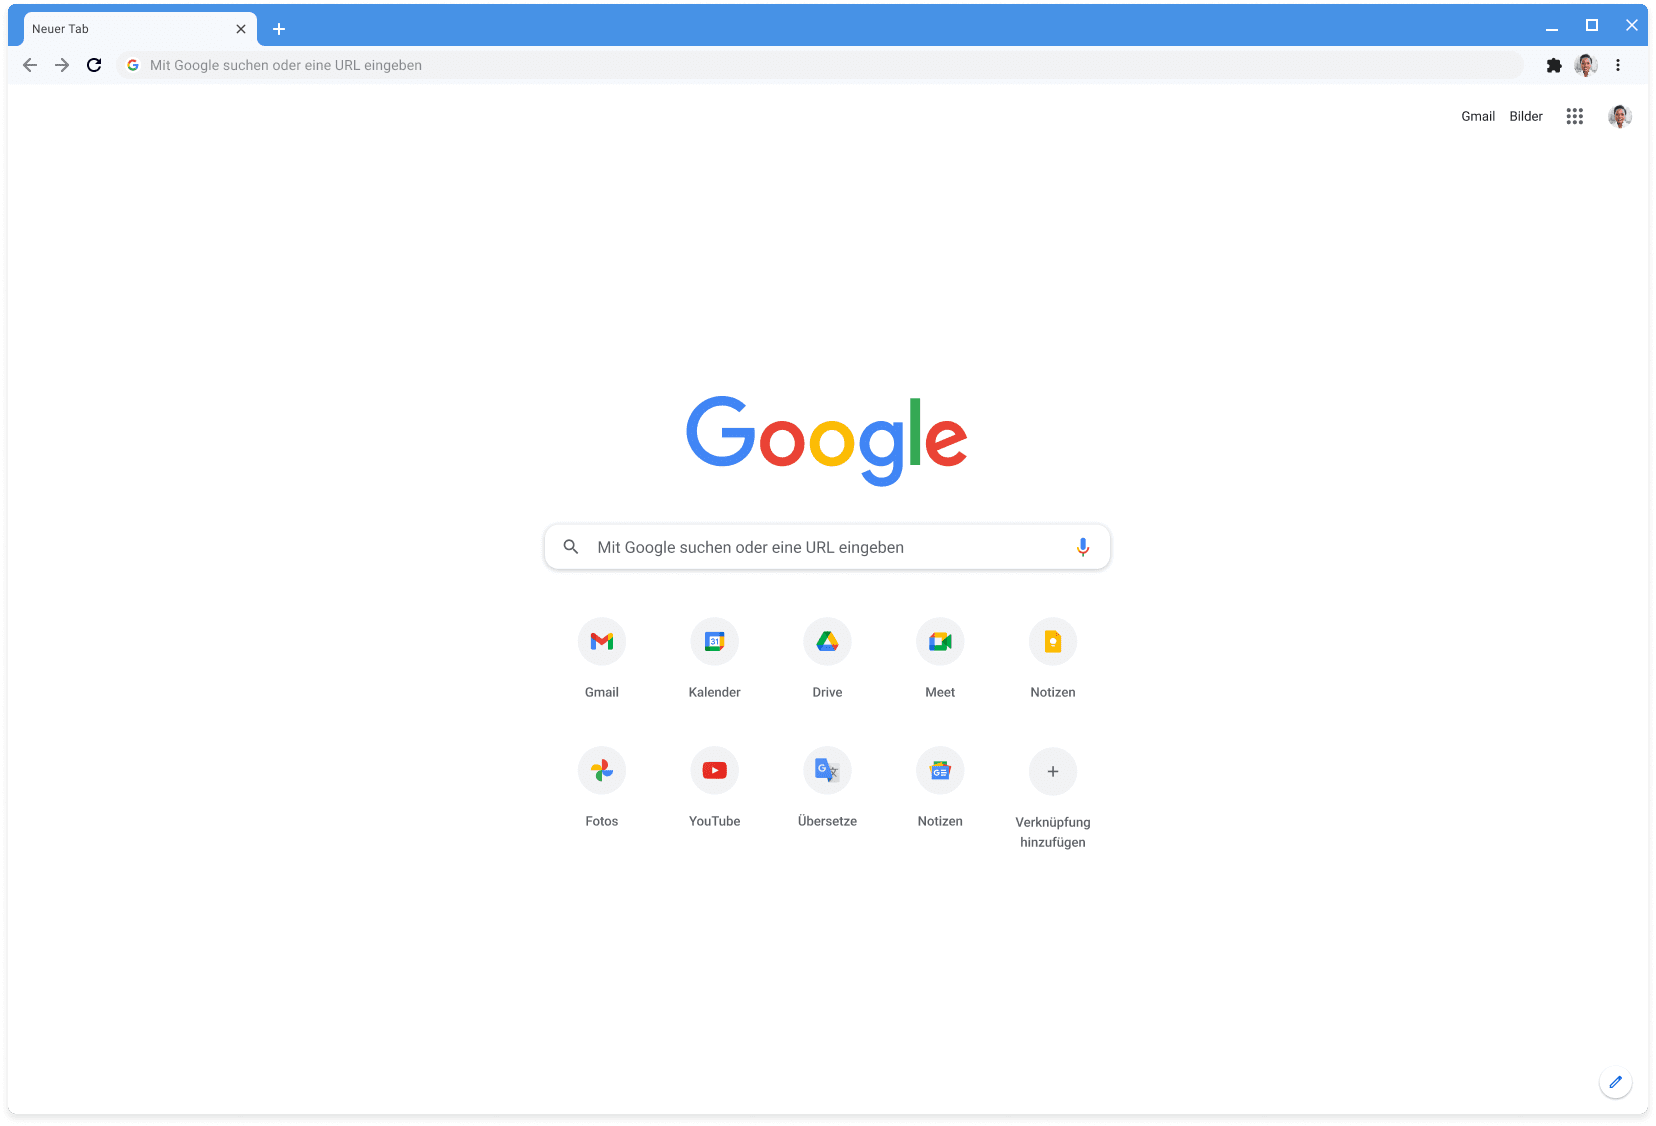Focus the address bar URL field
This screenshot has width=1656, height=1126.
[x=820, y=65]
